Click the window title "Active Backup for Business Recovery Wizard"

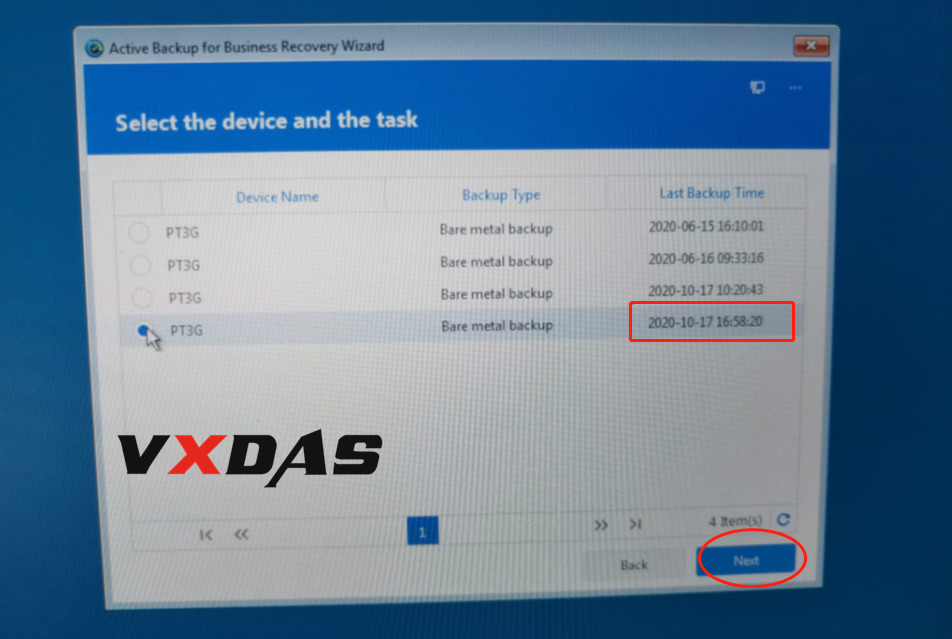coord(246,47)
